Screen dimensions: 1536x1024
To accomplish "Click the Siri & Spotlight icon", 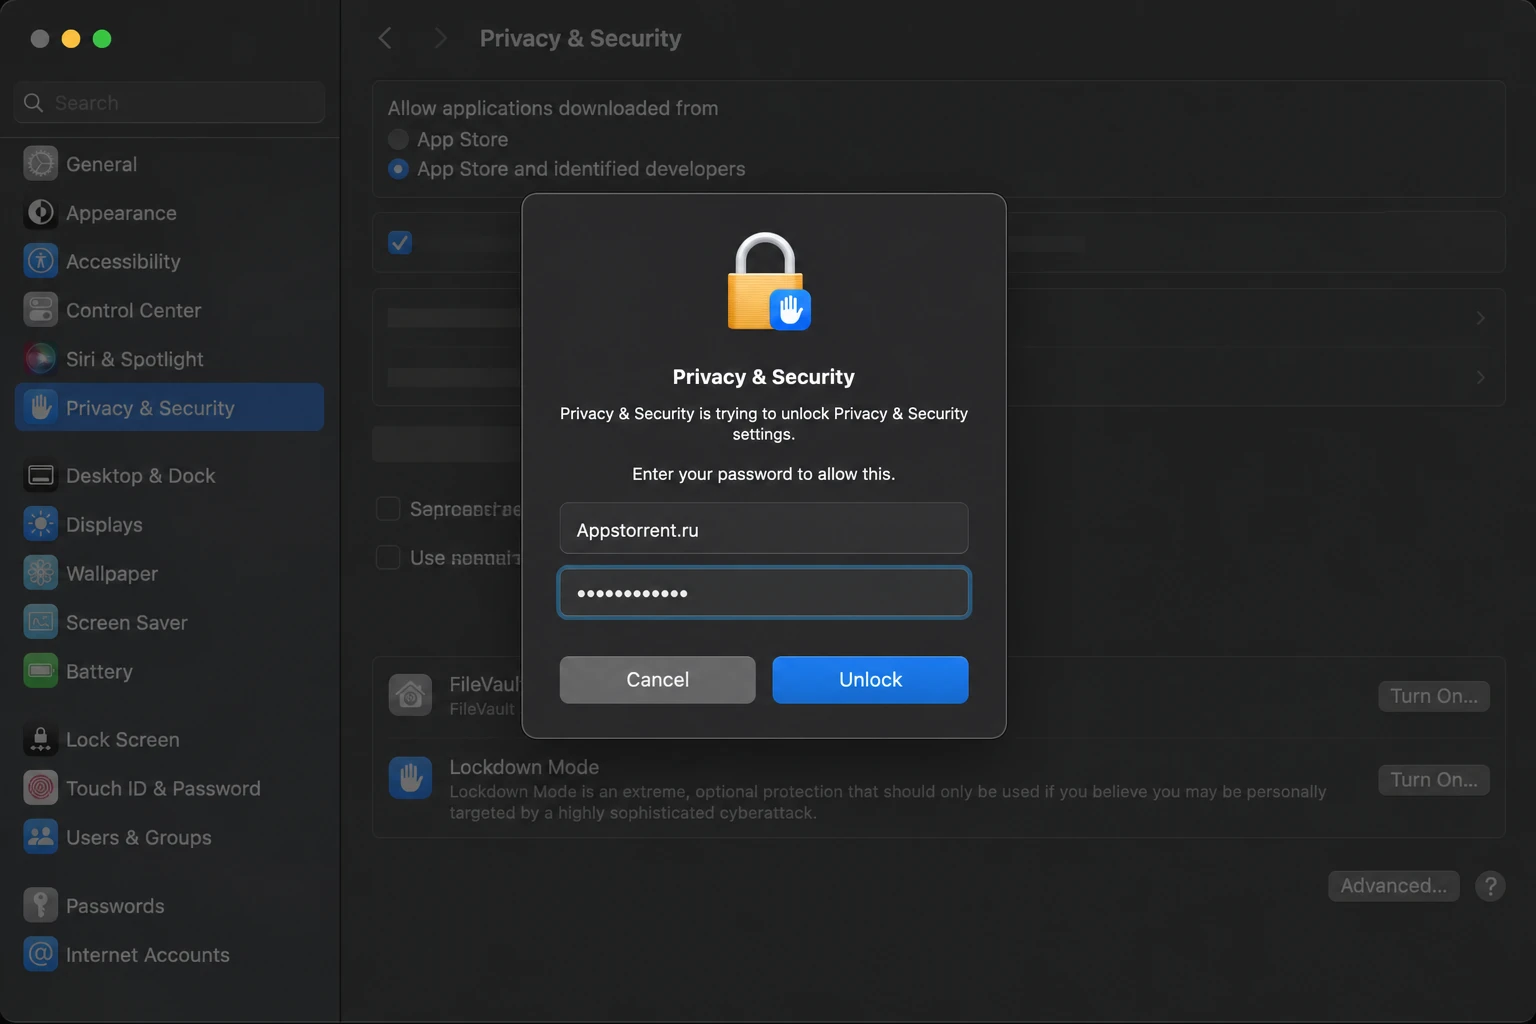I will pyautogui.click(x=40, y=359).
